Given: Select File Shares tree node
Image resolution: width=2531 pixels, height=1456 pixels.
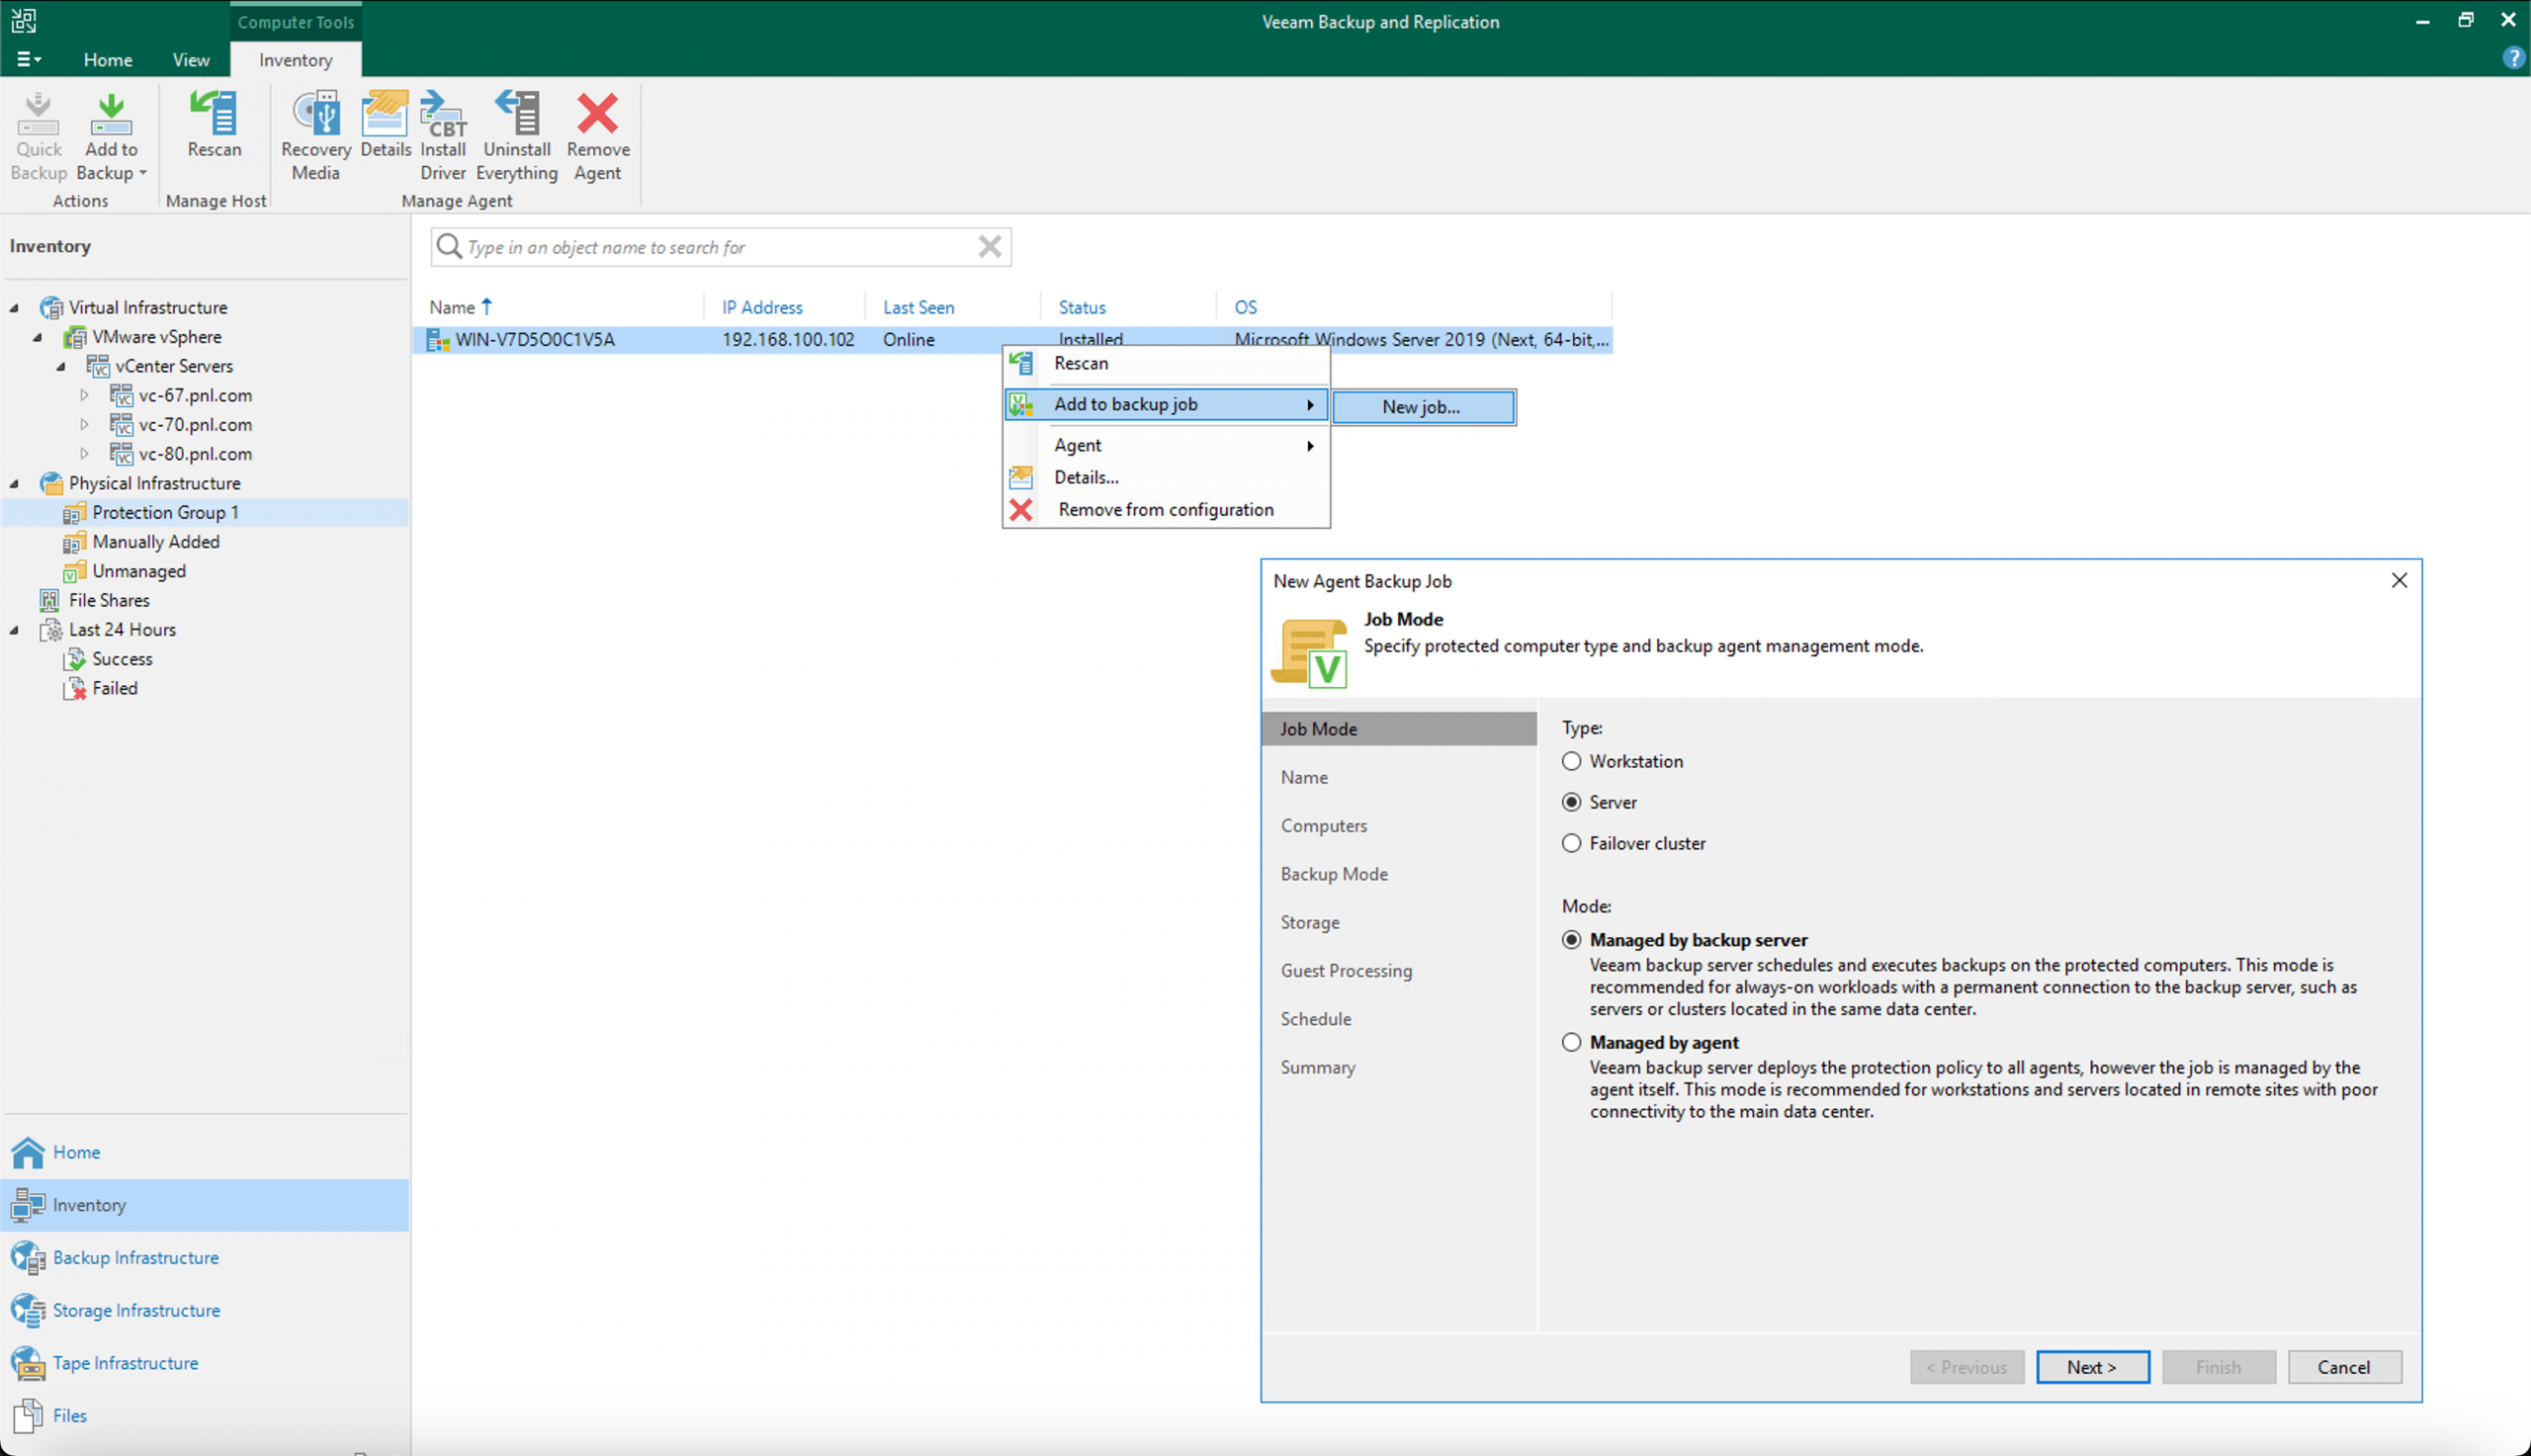Looking at the screenshot, I should coord(109,600).
